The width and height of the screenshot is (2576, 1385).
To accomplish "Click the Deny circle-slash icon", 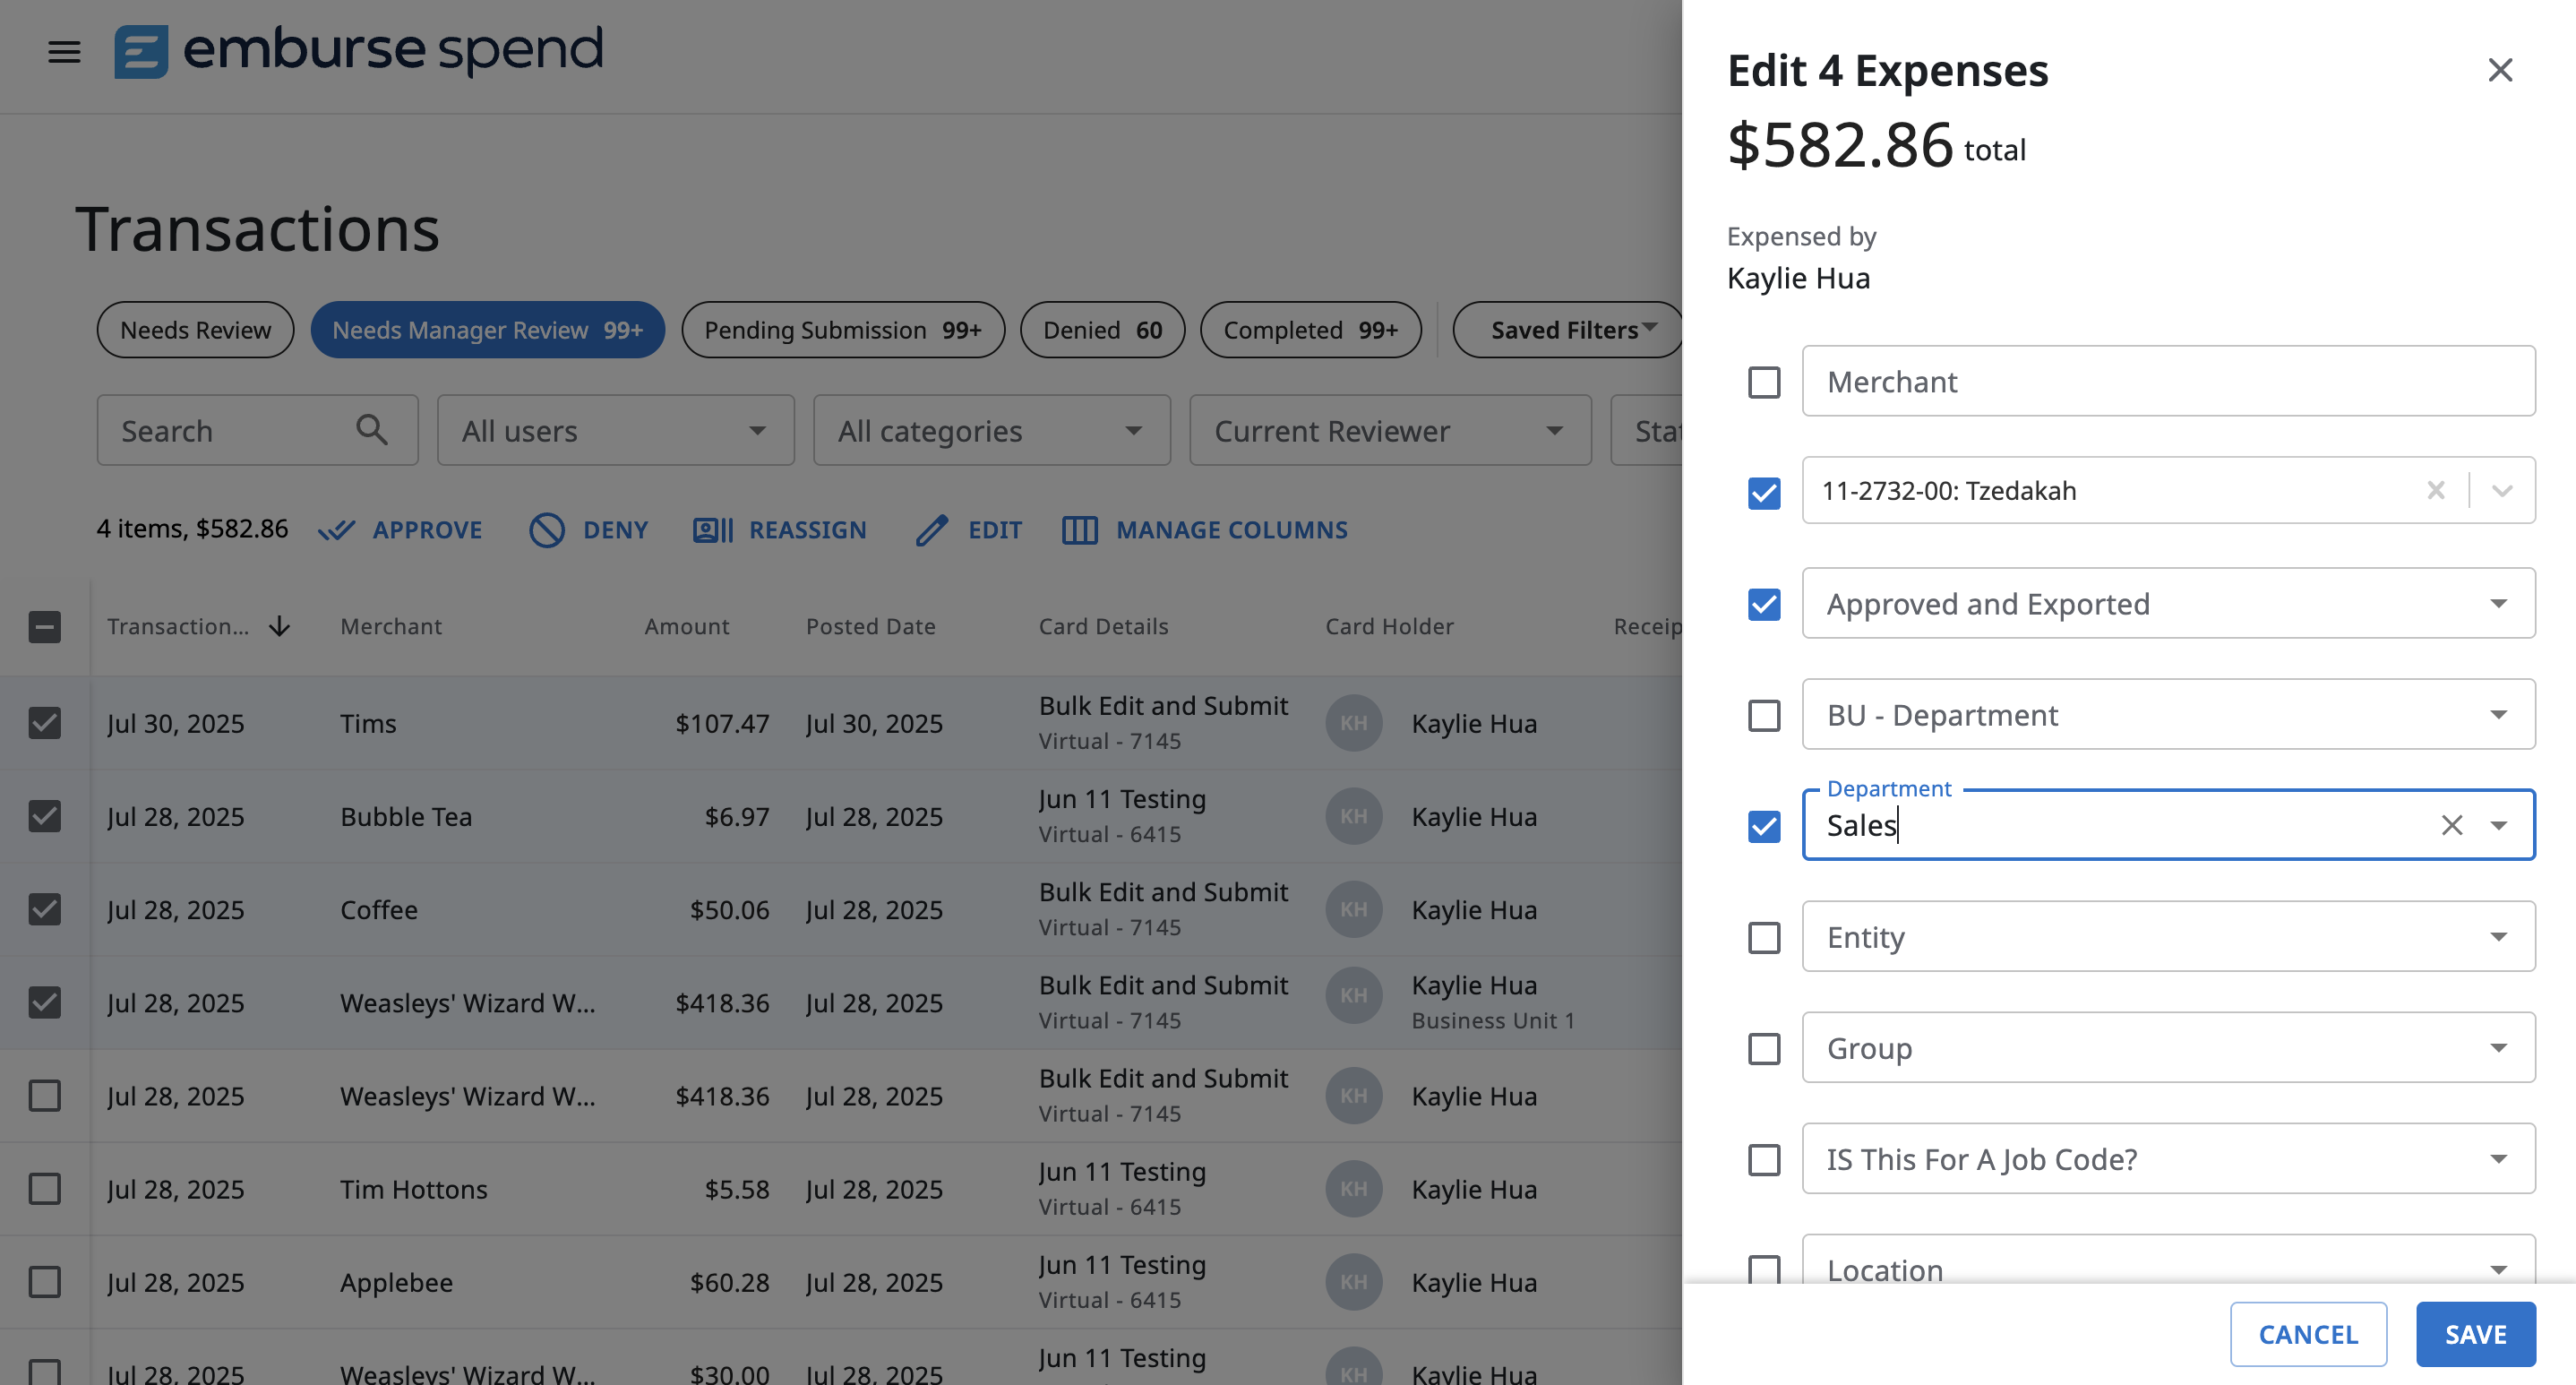I will 547,530.
